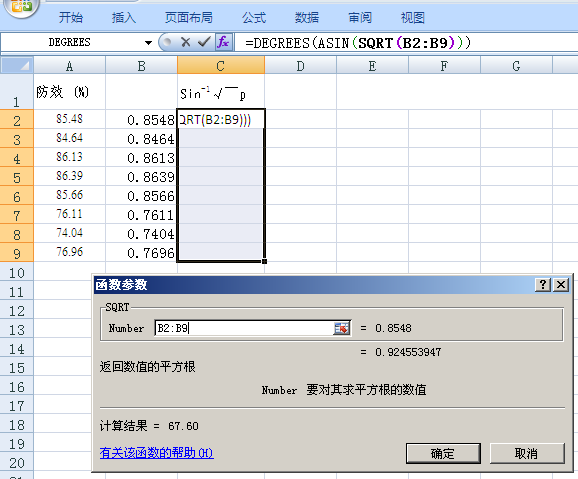Switch to 页面布局 tab
This screenshot has height=479, width=578.
188,17
